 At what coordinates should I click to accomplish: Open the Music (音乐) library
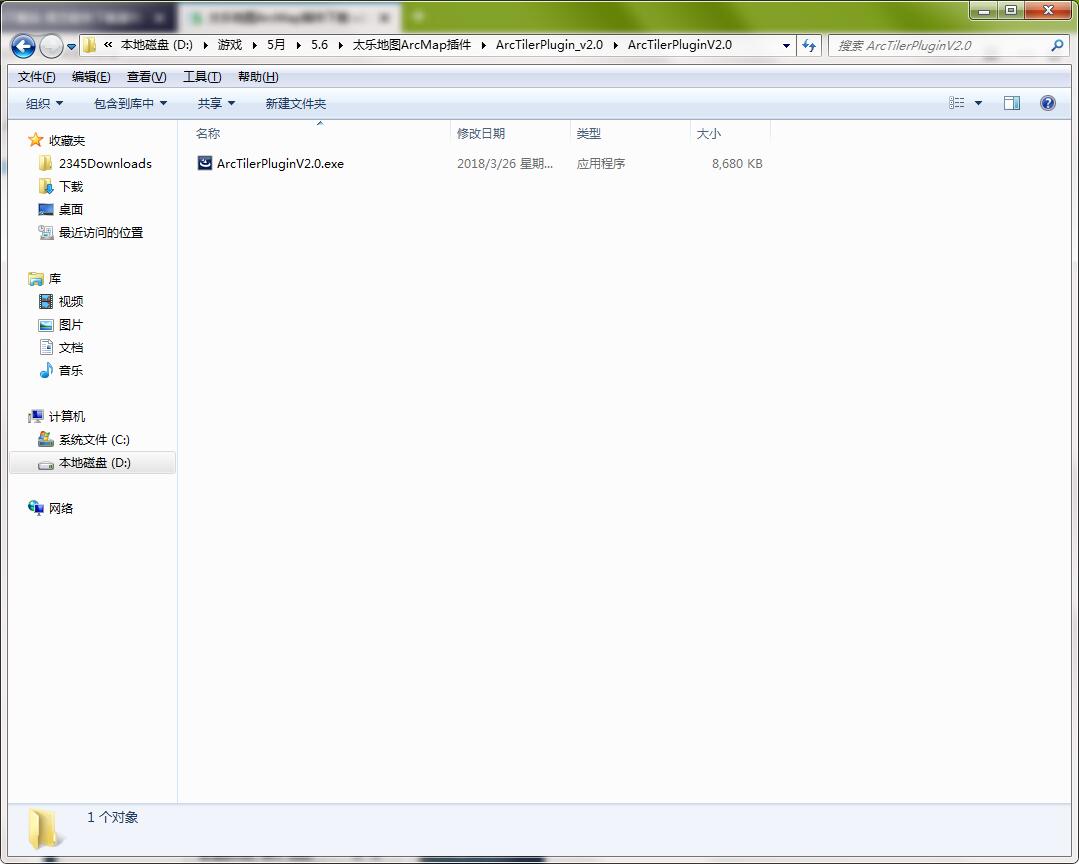(70, 370)
